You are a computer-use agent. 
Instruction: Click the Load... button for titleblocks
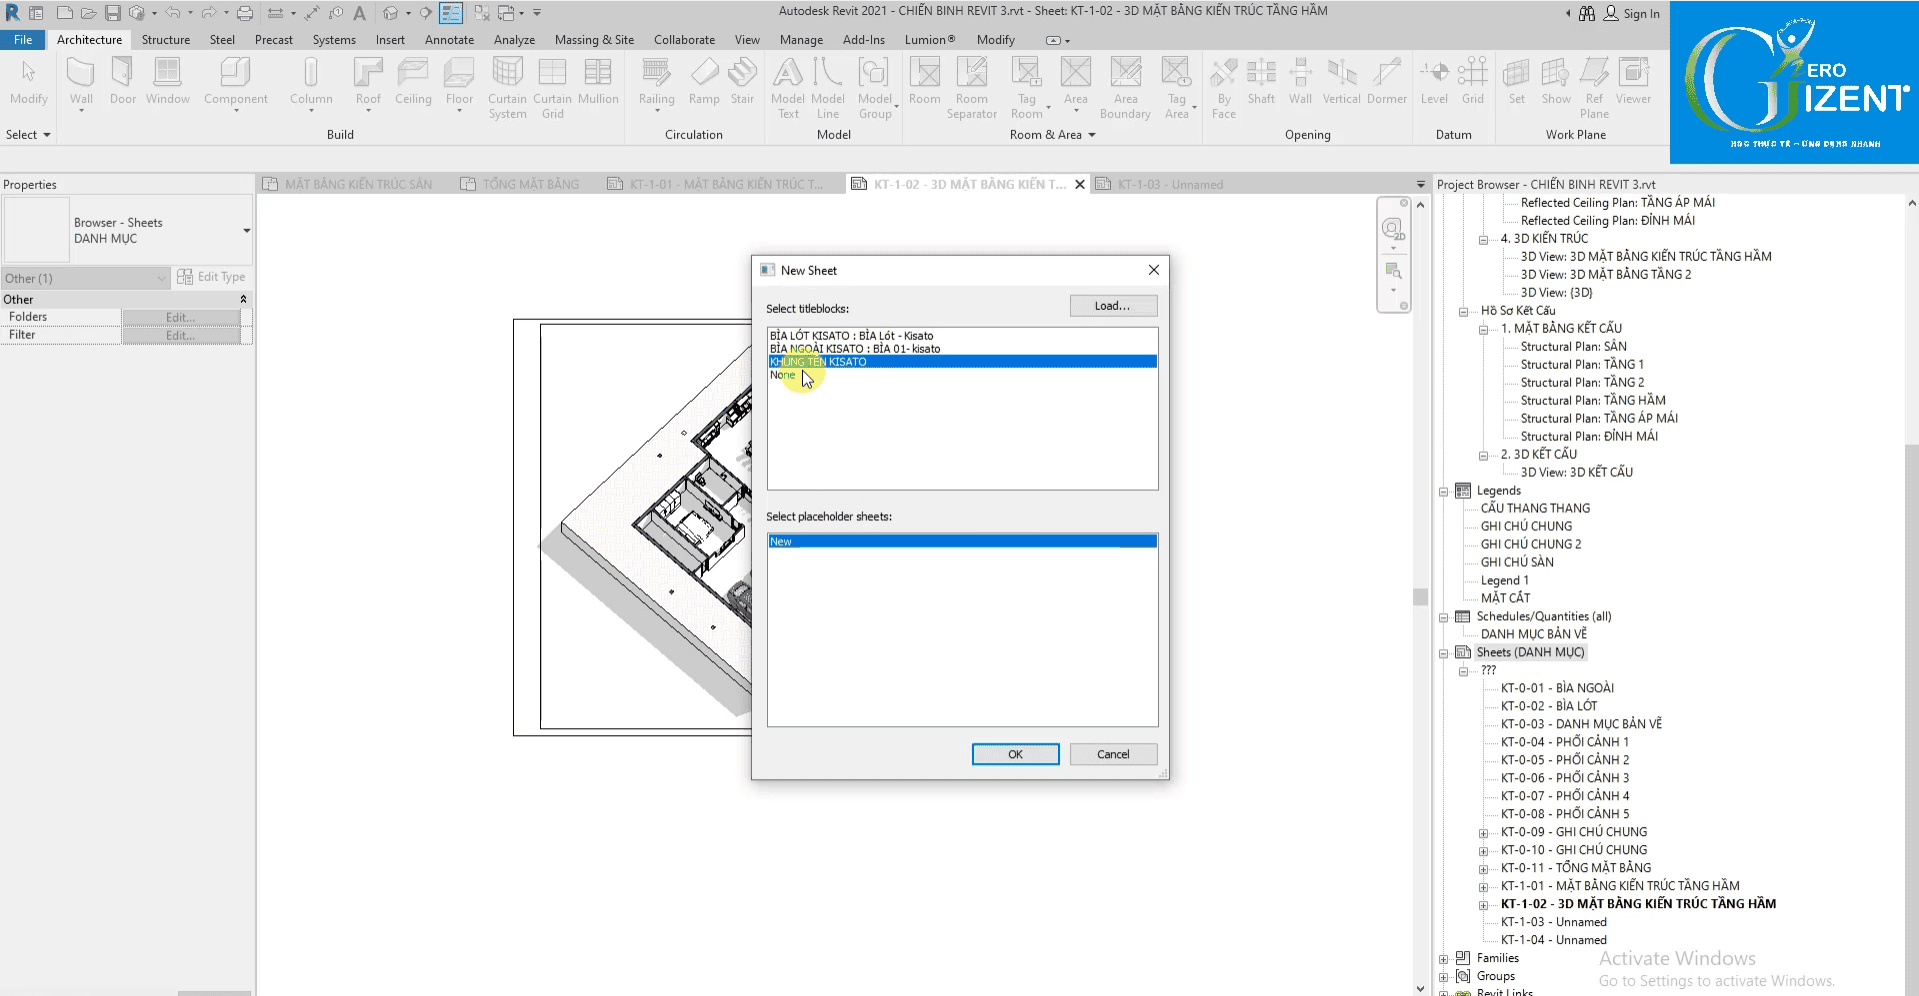click(x=1112, y=306)
